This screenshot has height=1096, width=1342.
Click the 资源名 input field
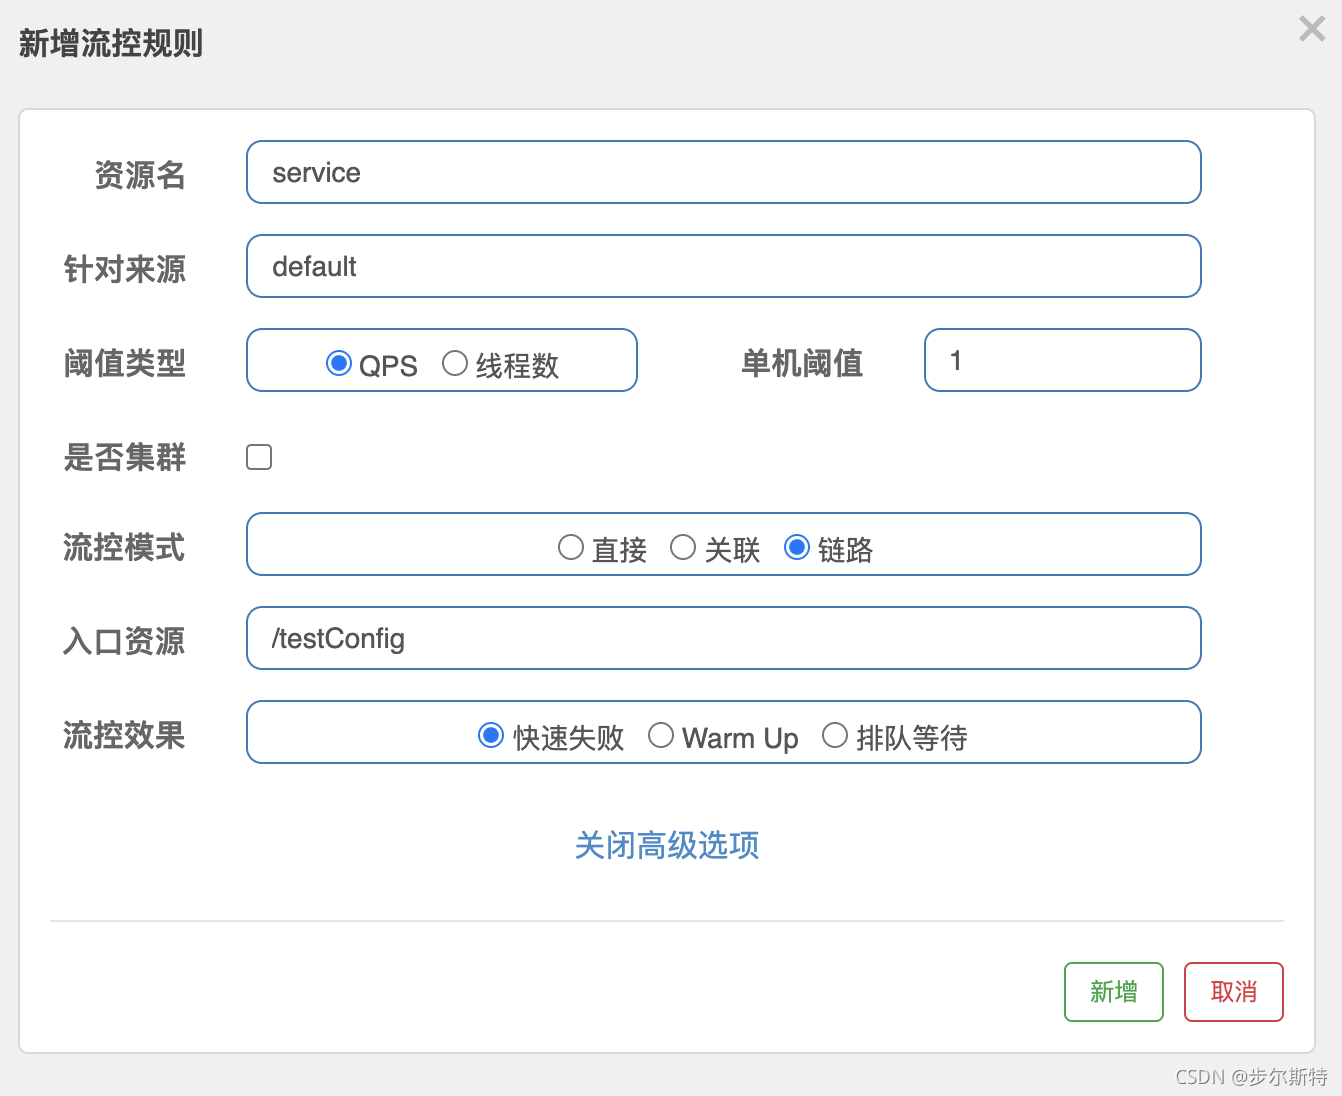723,172
